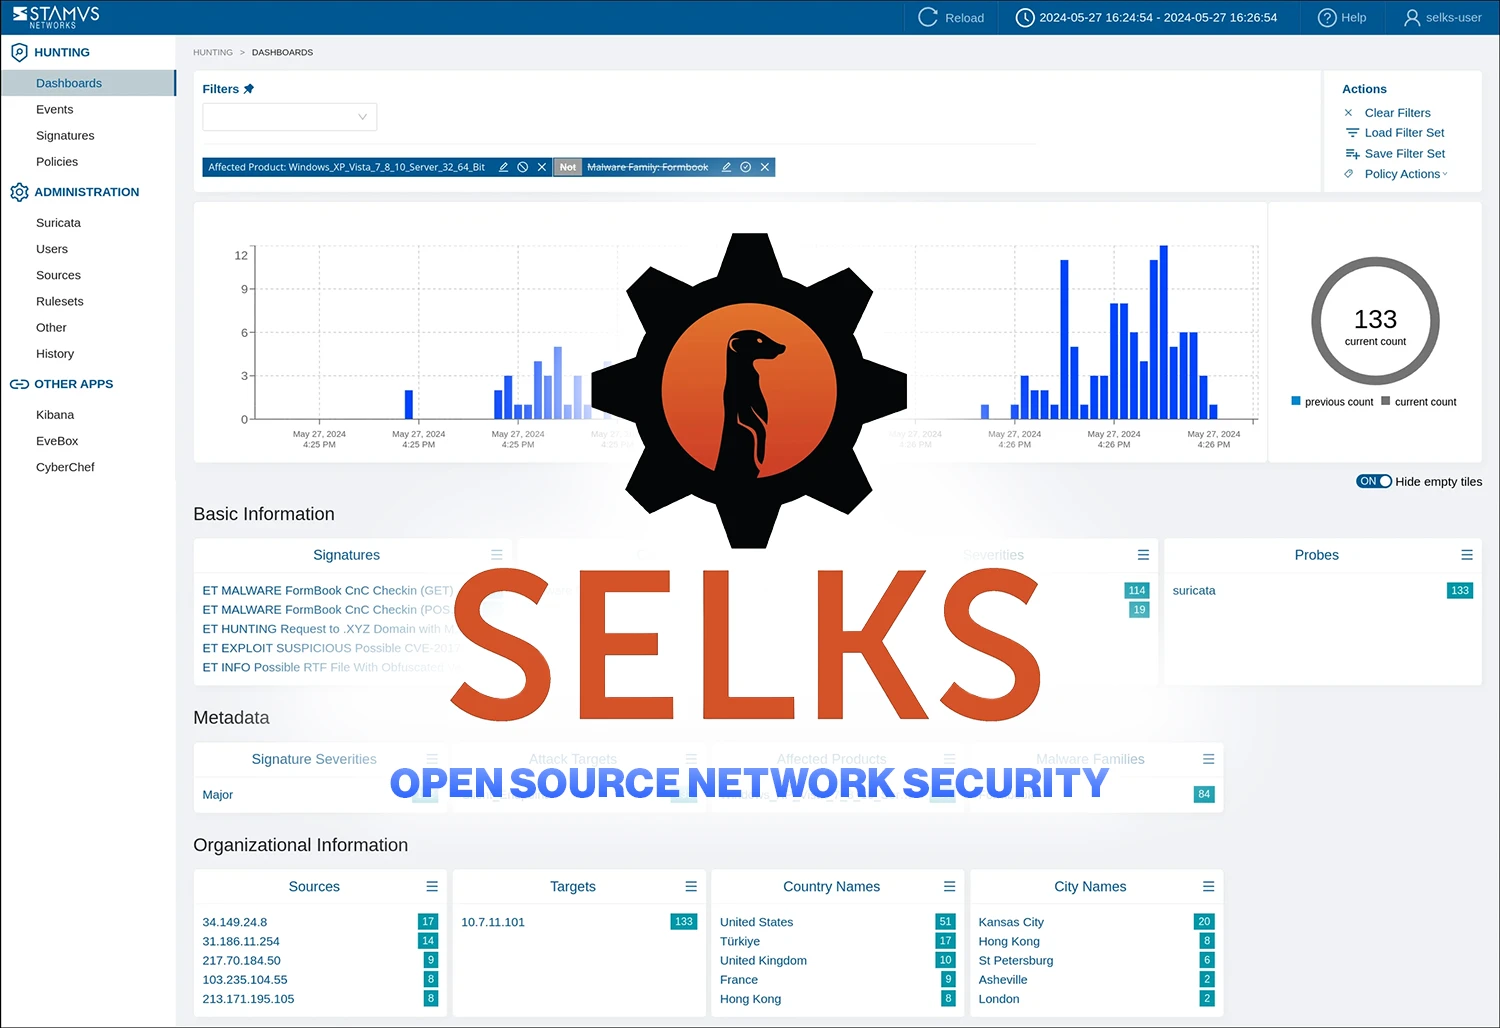Click the Reload icon in top bar
Screen dimensions: 1500x1028
pos(927,17)
